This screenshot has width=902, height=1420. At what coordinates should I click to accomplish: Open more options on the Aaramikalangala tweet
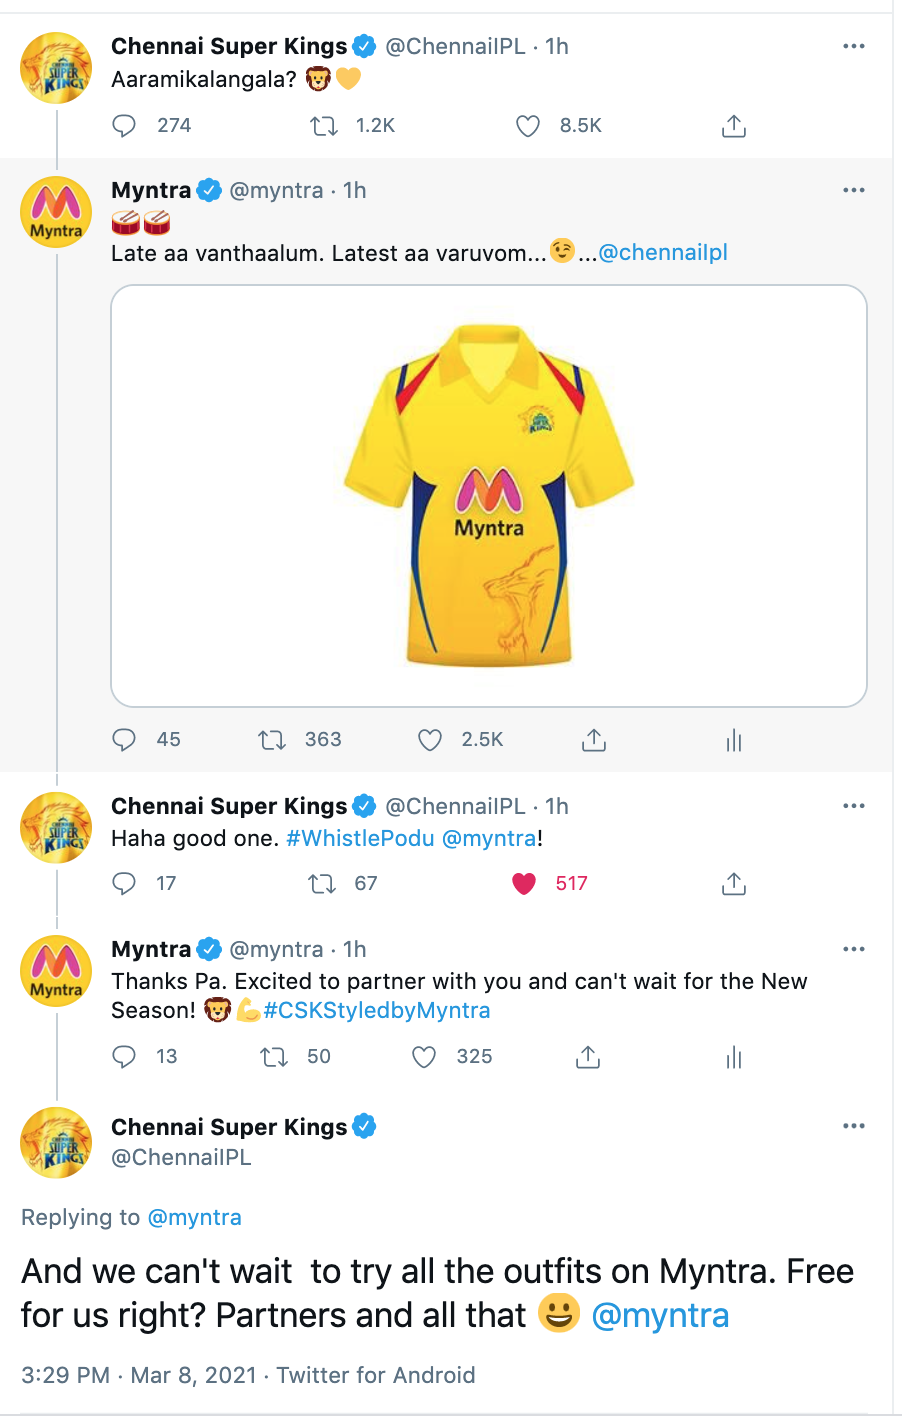coord(853,46)
